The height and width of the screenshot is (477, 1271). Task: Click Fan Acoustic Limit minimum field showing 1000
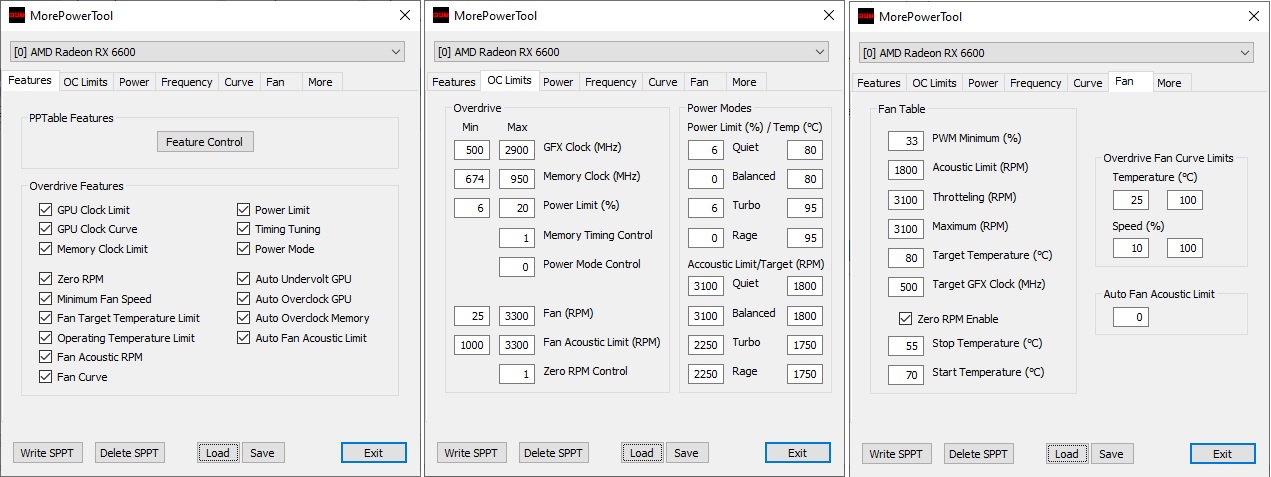tap(472, 345)
